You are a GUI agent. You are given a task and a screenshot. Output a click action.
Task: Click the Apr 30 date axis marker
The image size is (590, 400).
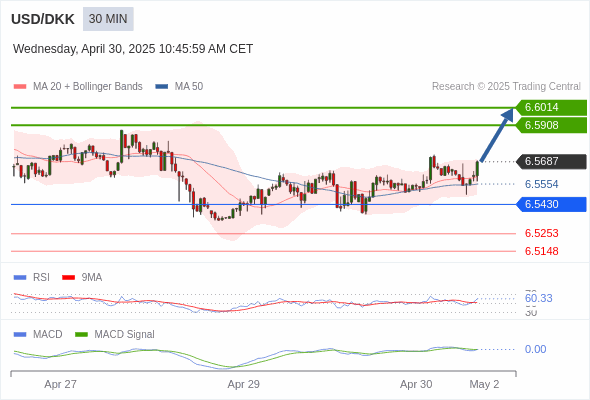(x=416, y=384)
